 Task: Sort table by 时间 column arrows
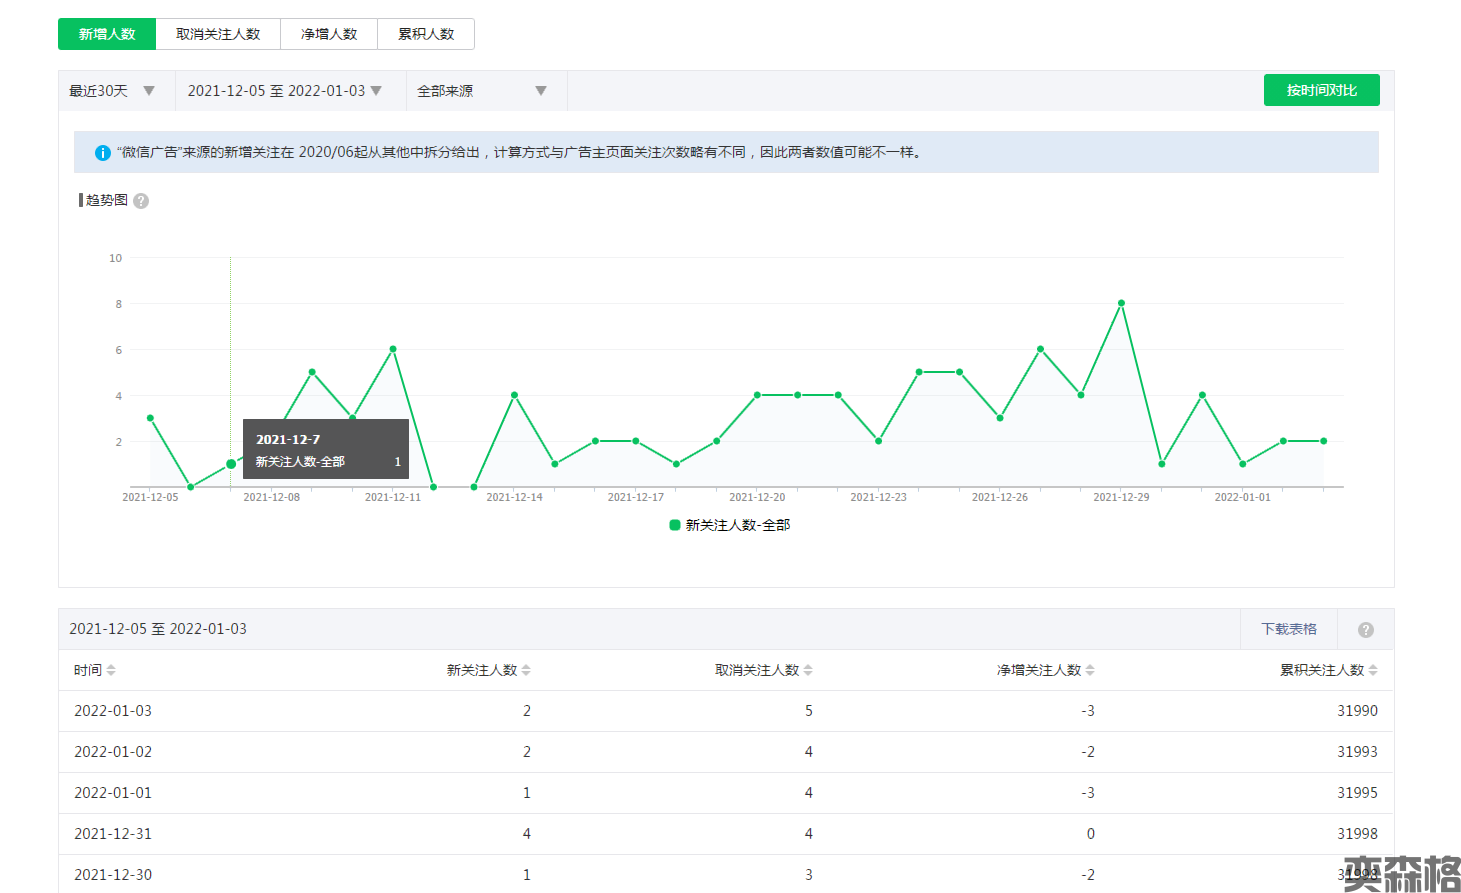(x=111, y=670)
